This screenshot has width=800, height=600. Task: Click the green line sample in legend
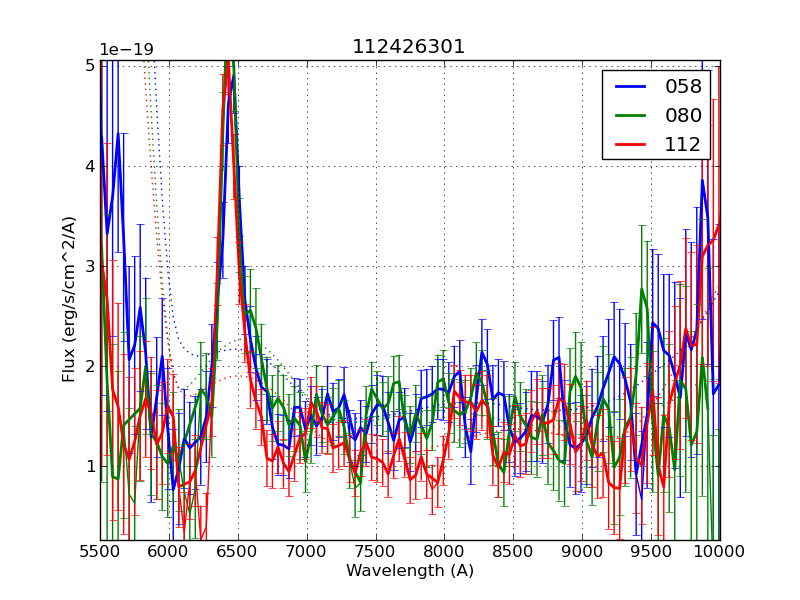[x=630, y=115]
